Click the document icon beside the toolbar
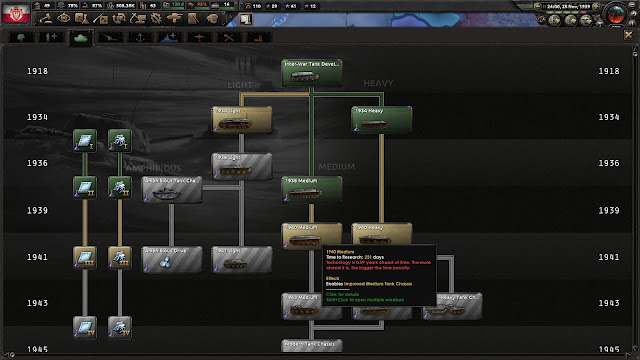The image size is (640, 360). click(245, 19)
